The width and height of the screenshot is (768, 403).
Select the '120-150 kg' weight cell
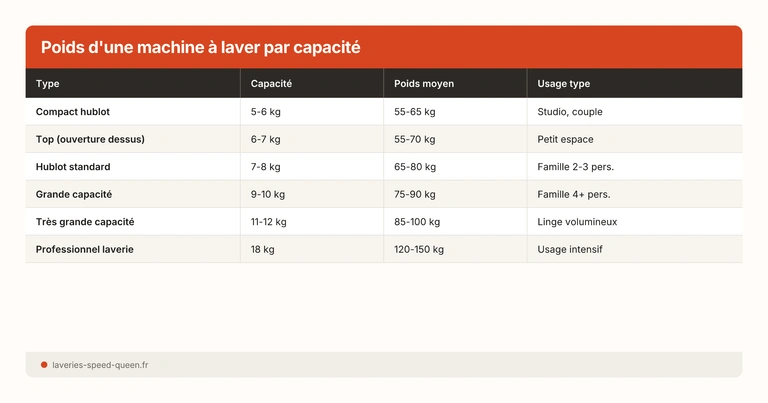[x=419, y=249]
